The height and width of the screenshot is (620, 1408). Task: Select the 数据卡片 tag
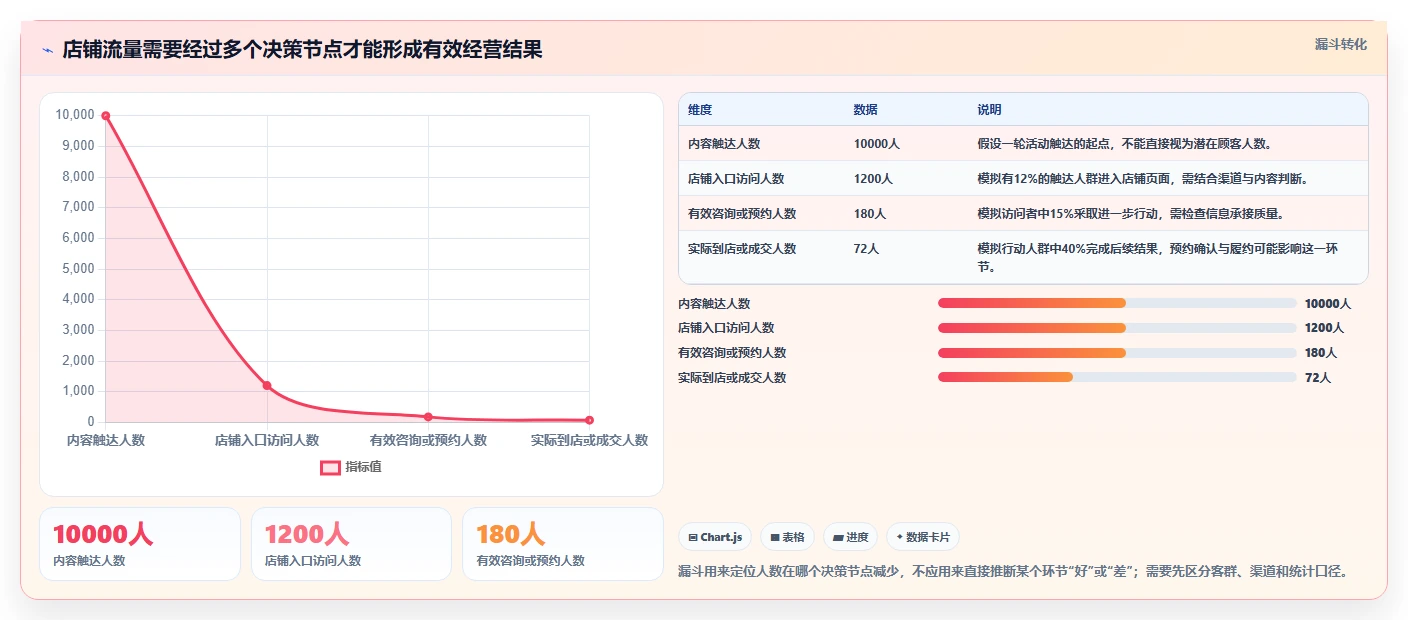[922, 537]
